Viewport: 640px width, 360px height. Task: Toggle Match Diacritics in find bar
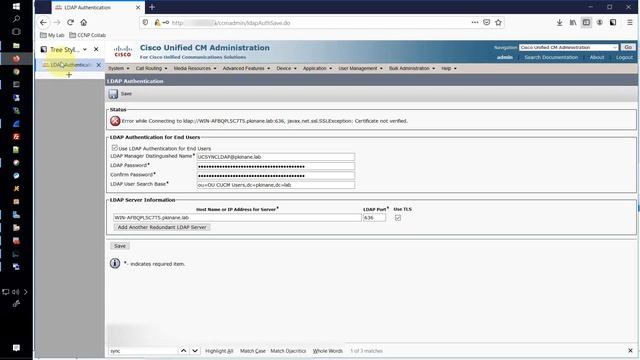288,351
